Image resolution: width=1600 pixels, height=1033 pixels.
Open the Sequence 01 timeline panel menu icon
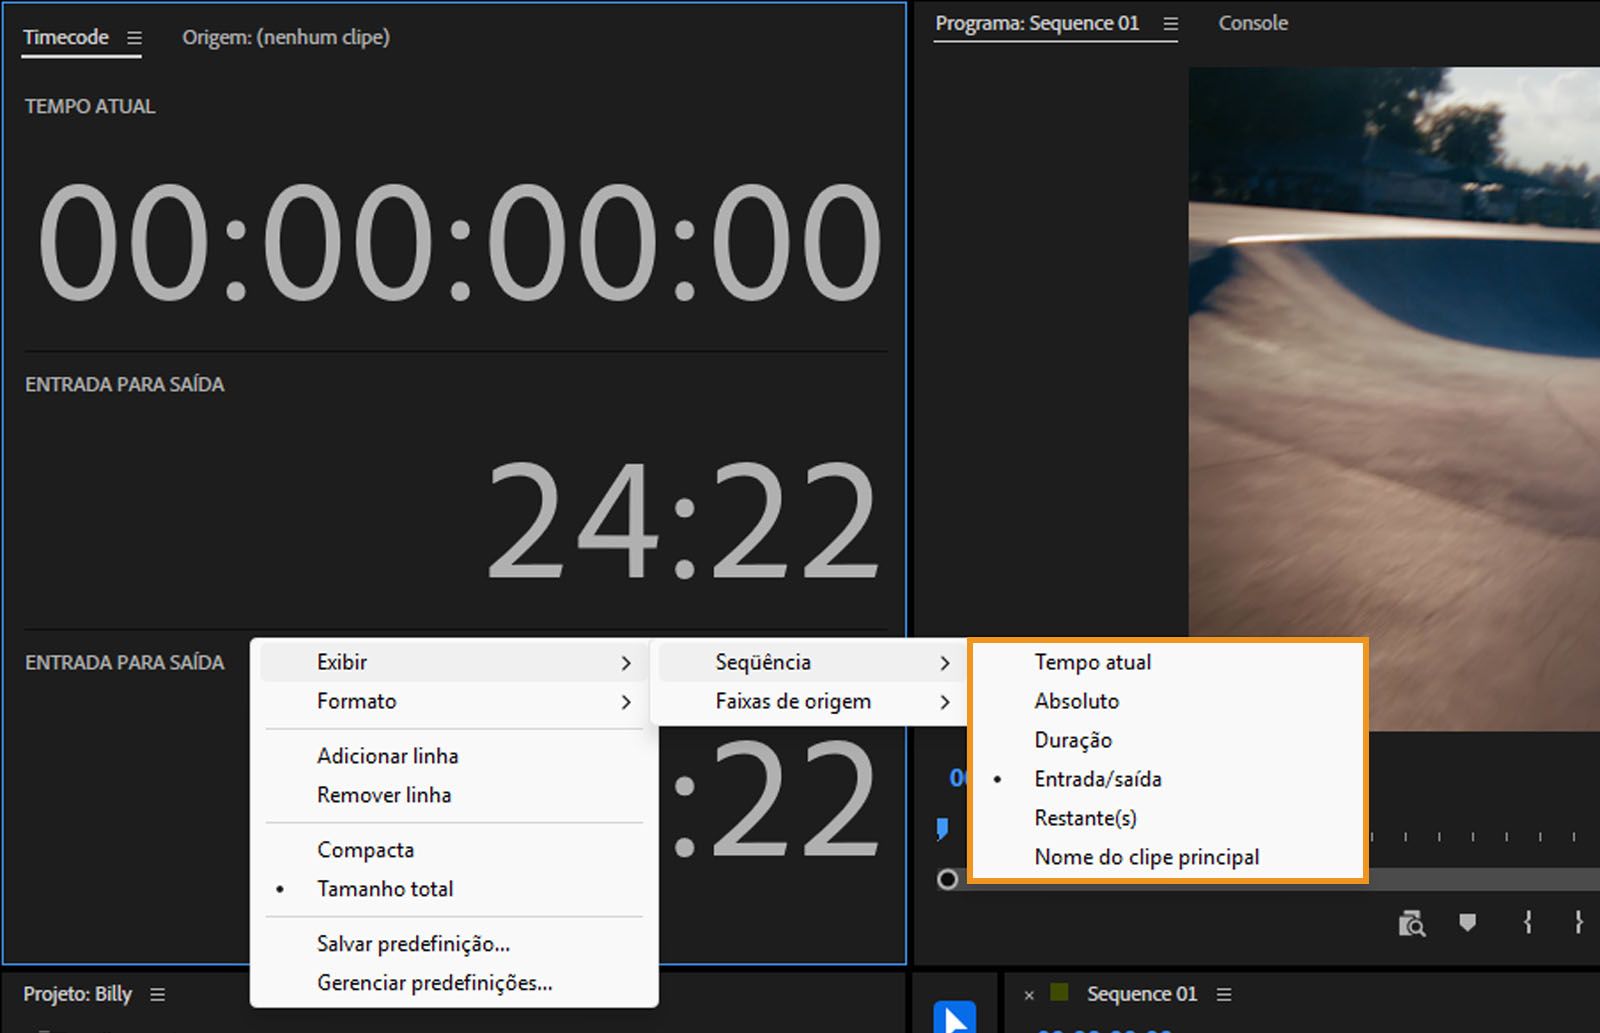click(1224, 994)
